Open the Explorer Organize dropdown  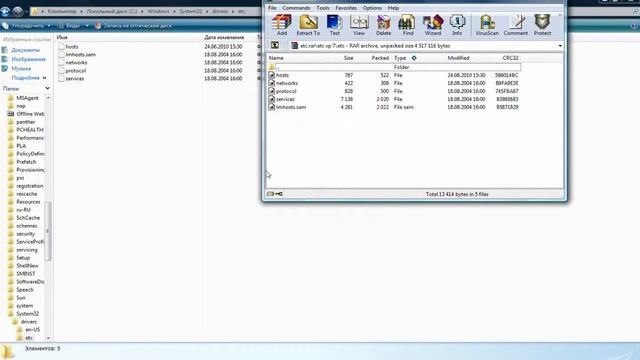pos(27,26)
